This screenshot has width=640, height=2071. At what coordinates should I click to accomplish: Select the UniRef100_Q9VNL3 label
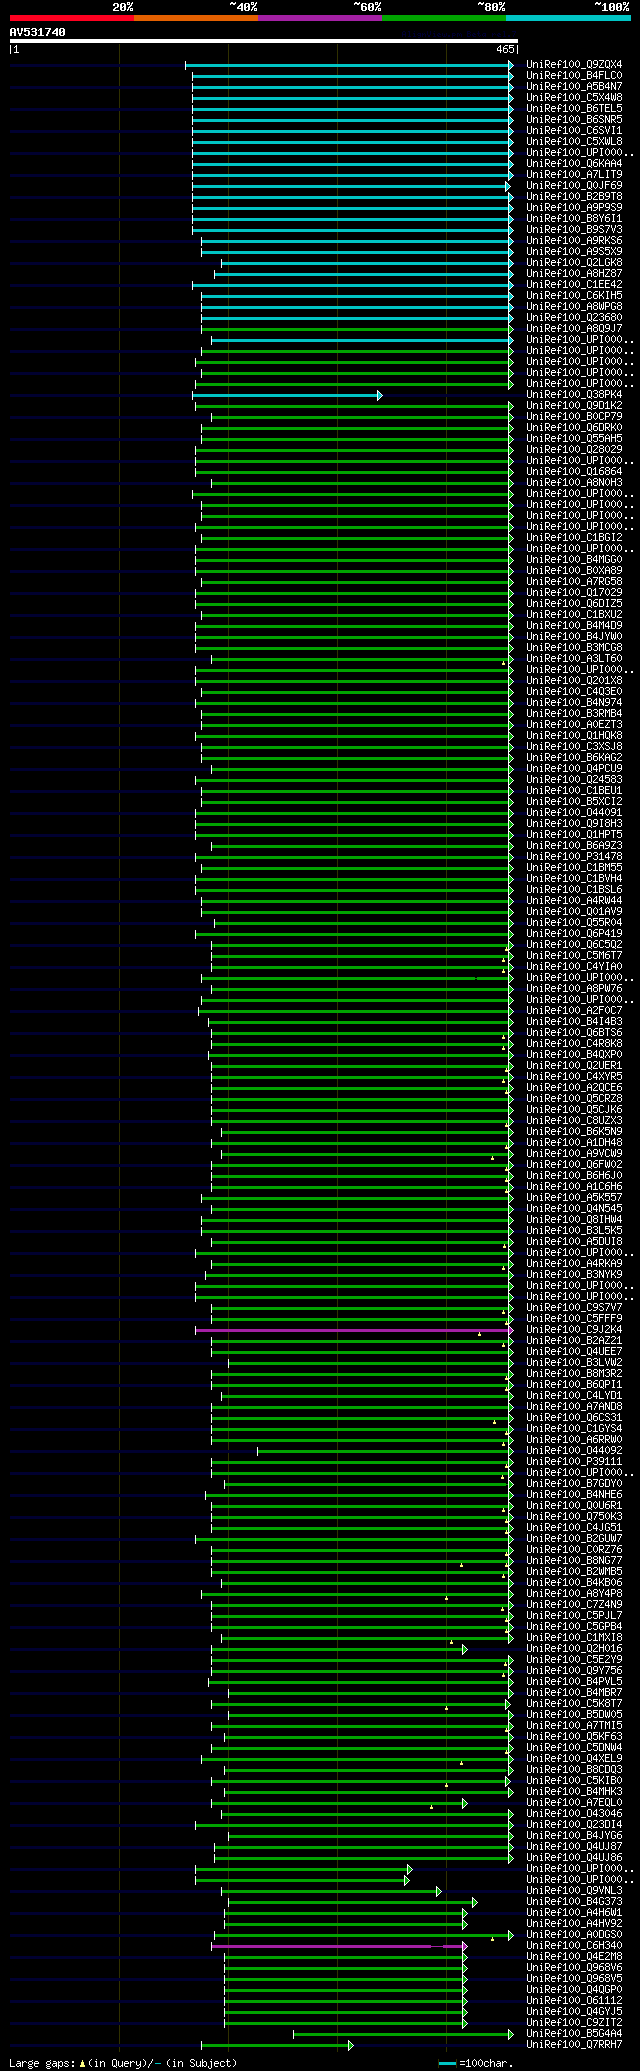574,1891
